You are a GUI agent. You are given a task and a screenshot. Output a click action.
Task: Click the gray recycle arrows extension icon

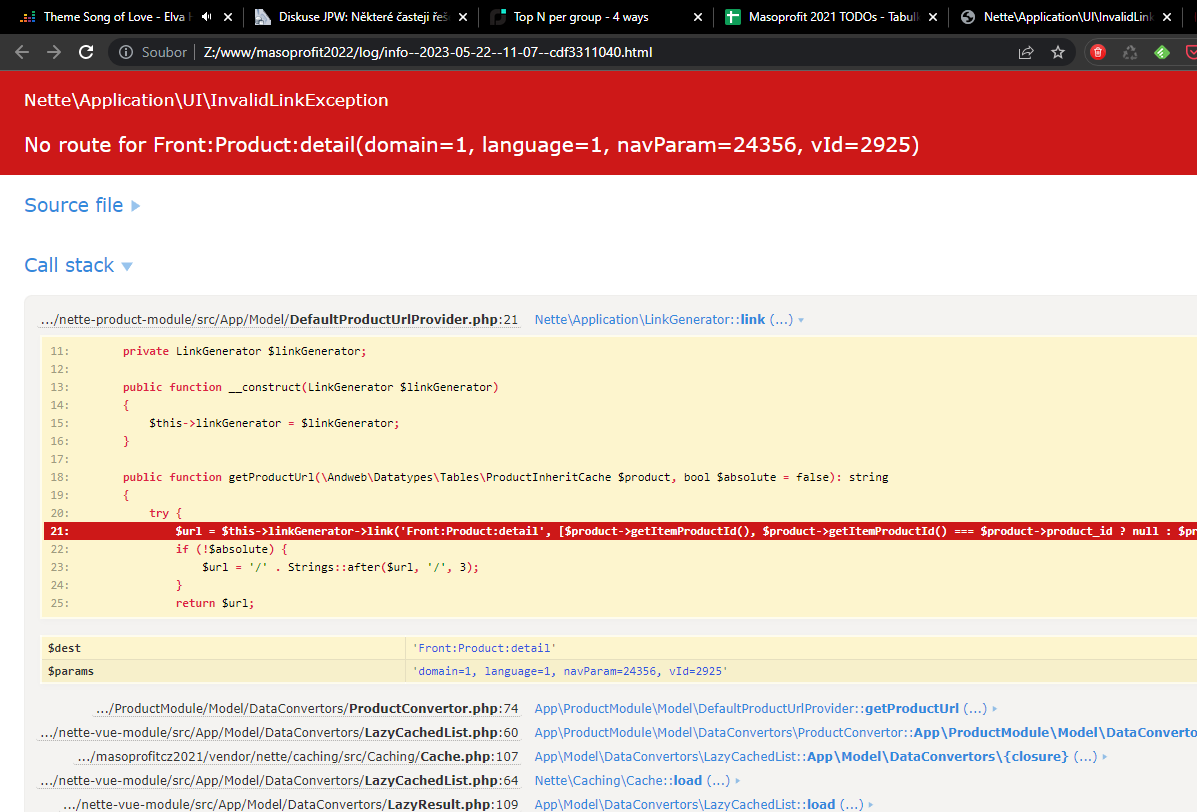pos(1130,52)
